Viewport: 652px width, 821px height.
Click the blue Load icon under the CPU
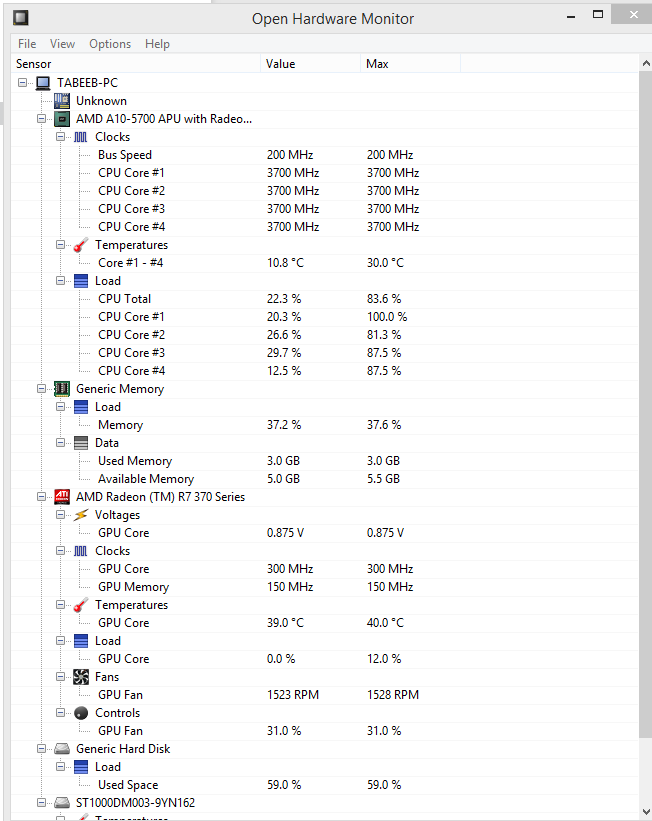pyautogui.click(x=81, y=281)
